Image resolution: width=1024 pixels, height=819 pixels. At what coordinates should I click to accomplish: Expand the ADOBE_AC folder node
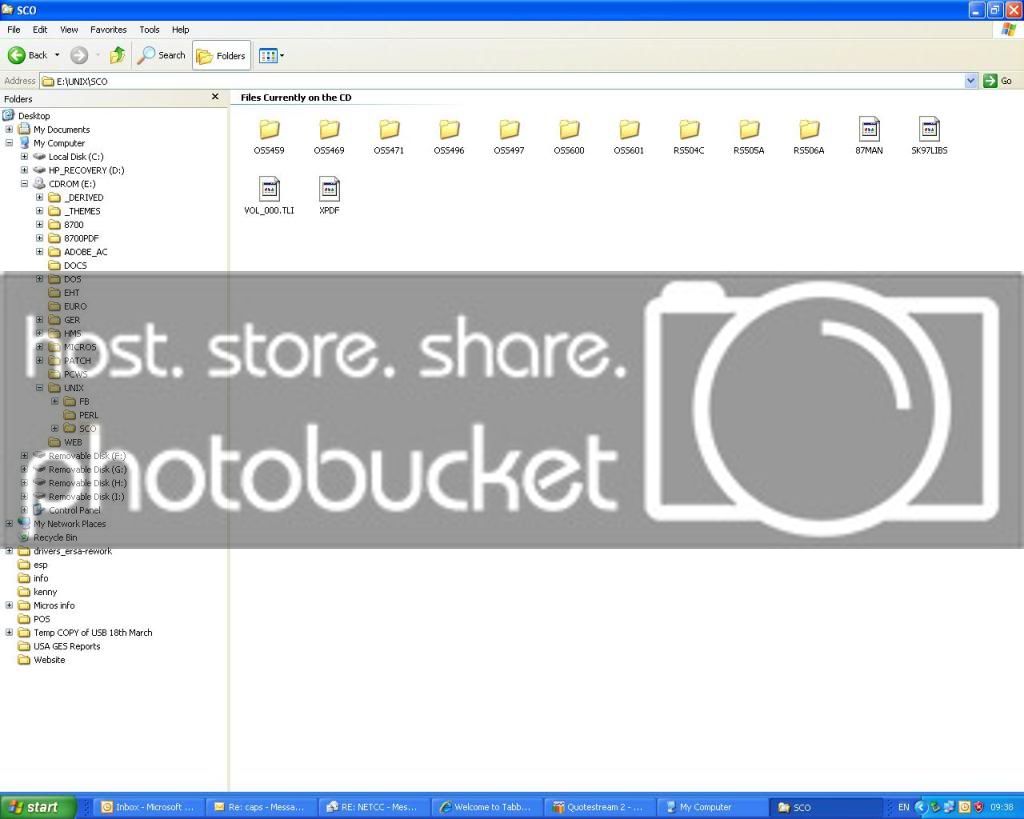(x=39, y=252)
